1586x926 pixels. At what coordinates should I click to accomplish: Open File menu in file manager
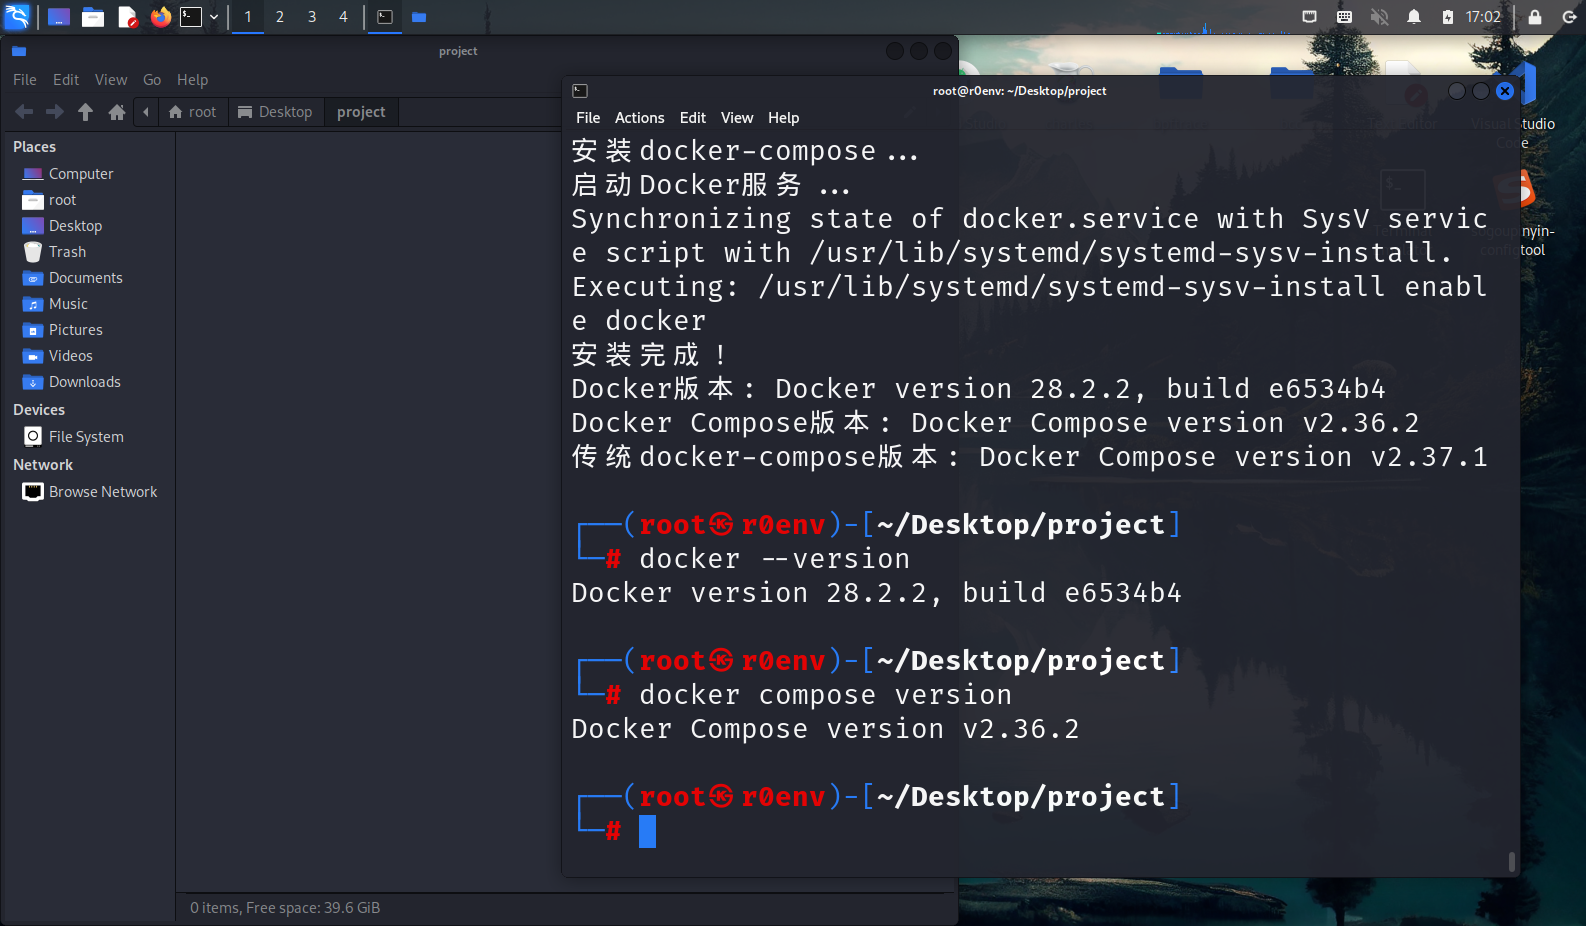pyautogui.click(x=25, y=80)
